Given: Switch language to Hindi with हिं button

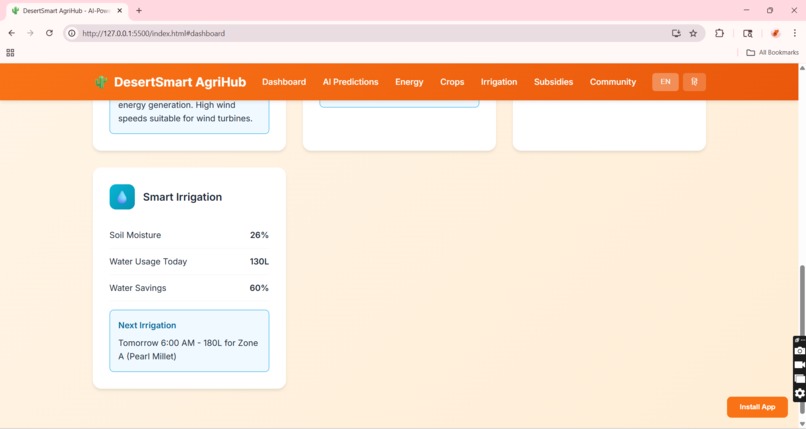Looking at the screenshot, I should (694, 82).
